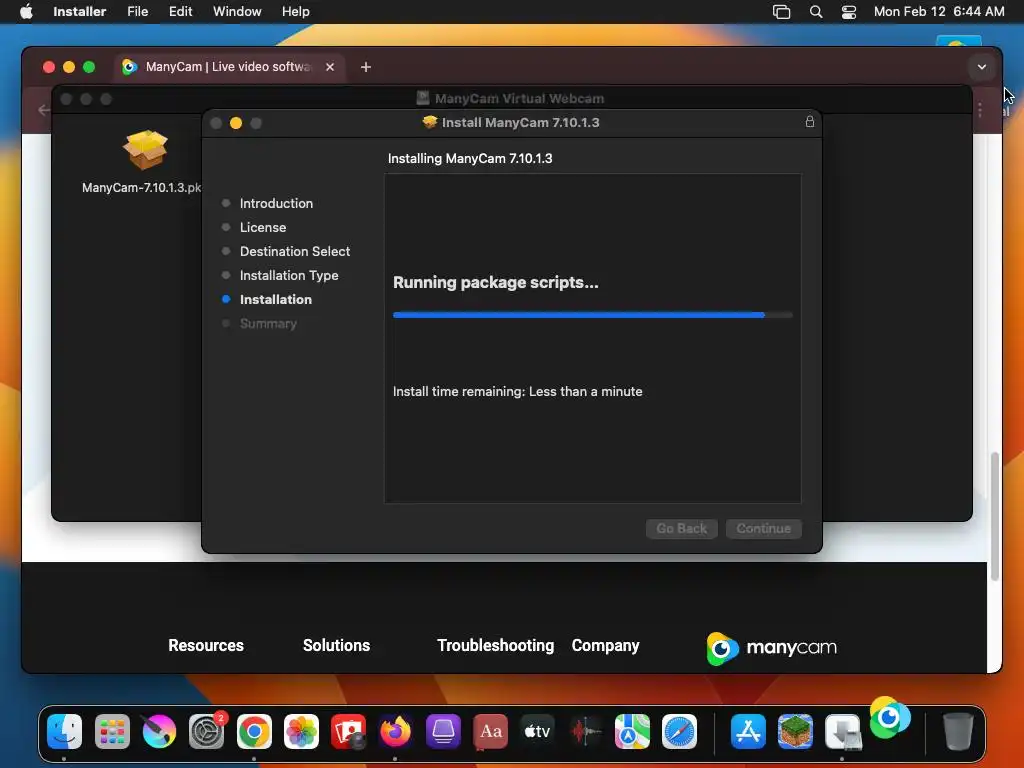Open ManyCam icon in the dock

(x=889, y=718)
